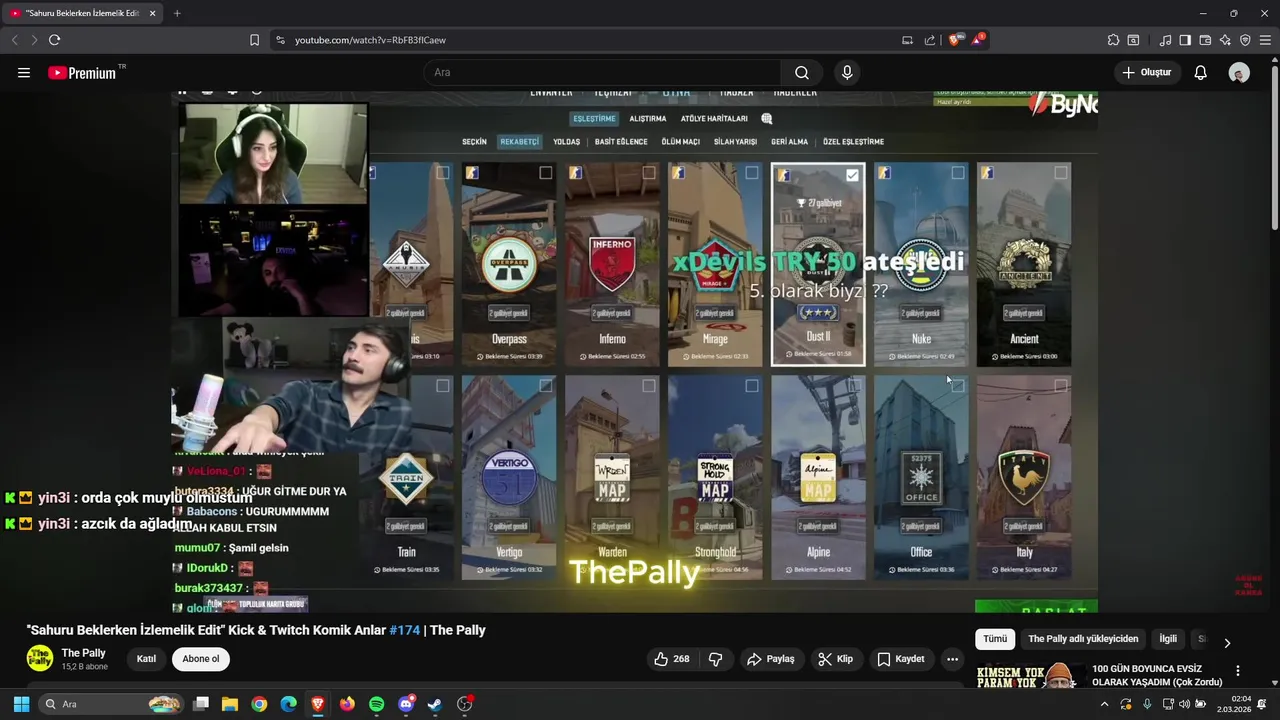Click the Windows taskbar search box
Screen dimensions: 1280x720
(111, 704)
